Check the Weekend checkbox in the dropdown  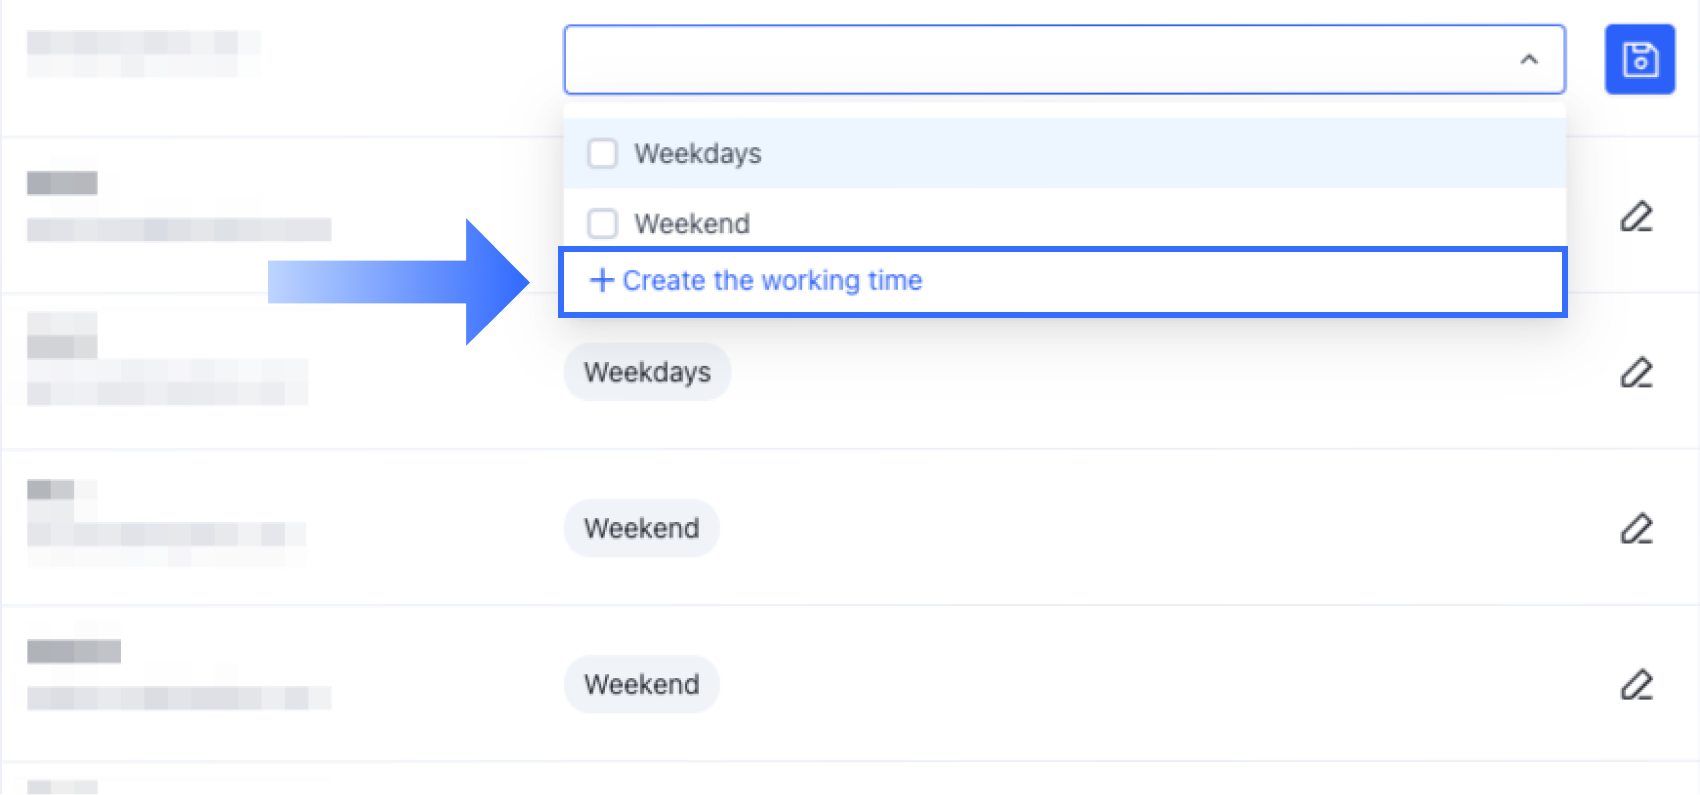[602, 223]
